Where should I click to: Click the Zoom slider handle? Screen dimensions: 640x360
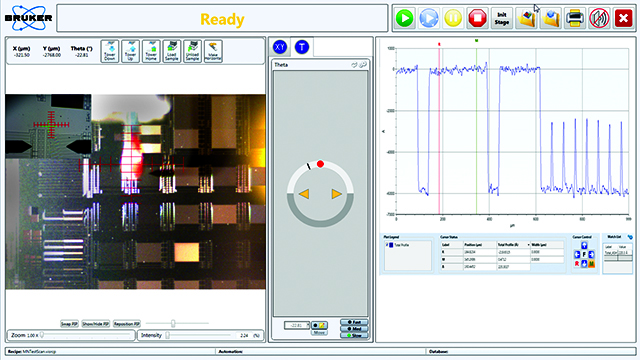pyautogui.click(x=42, y=335)
